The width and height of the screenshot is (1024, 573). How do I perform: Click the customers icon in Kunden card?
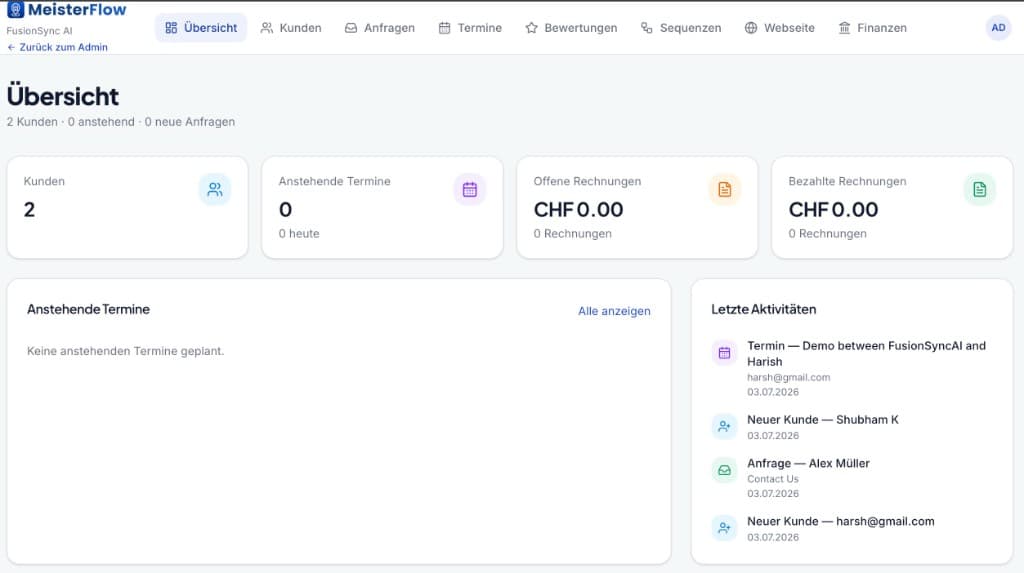pyautogui.click(x=215, y=189)
